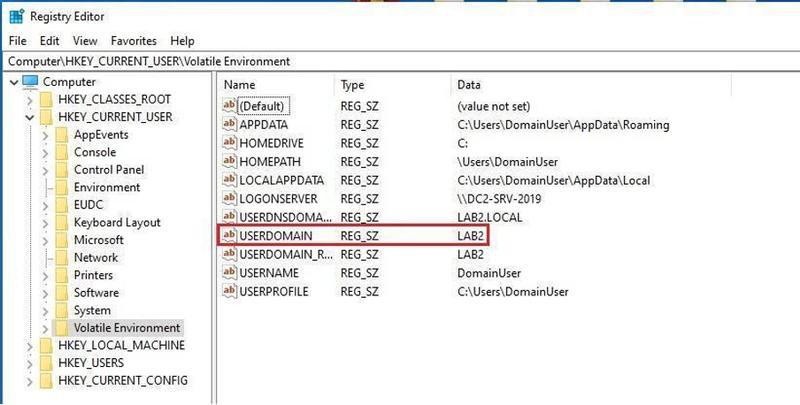Viewport: 800px width, 405px height.
Task: Click the folder icon beside AppEvents
Action: tap(62, 135)
